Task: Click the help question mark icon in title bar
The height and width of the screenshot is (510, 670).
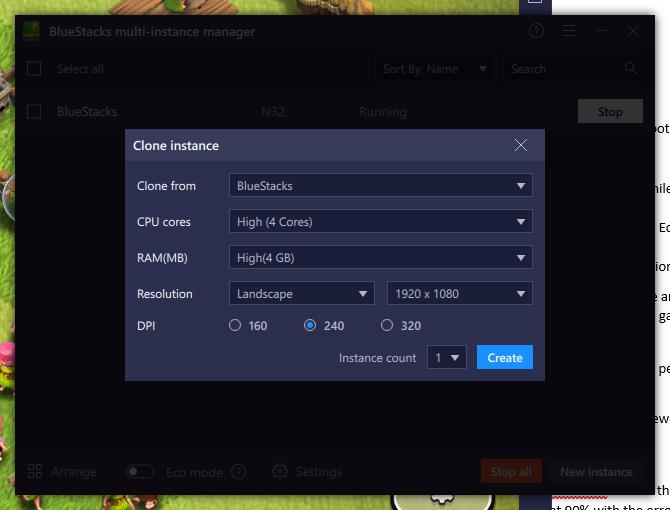Action: point(537,31)
